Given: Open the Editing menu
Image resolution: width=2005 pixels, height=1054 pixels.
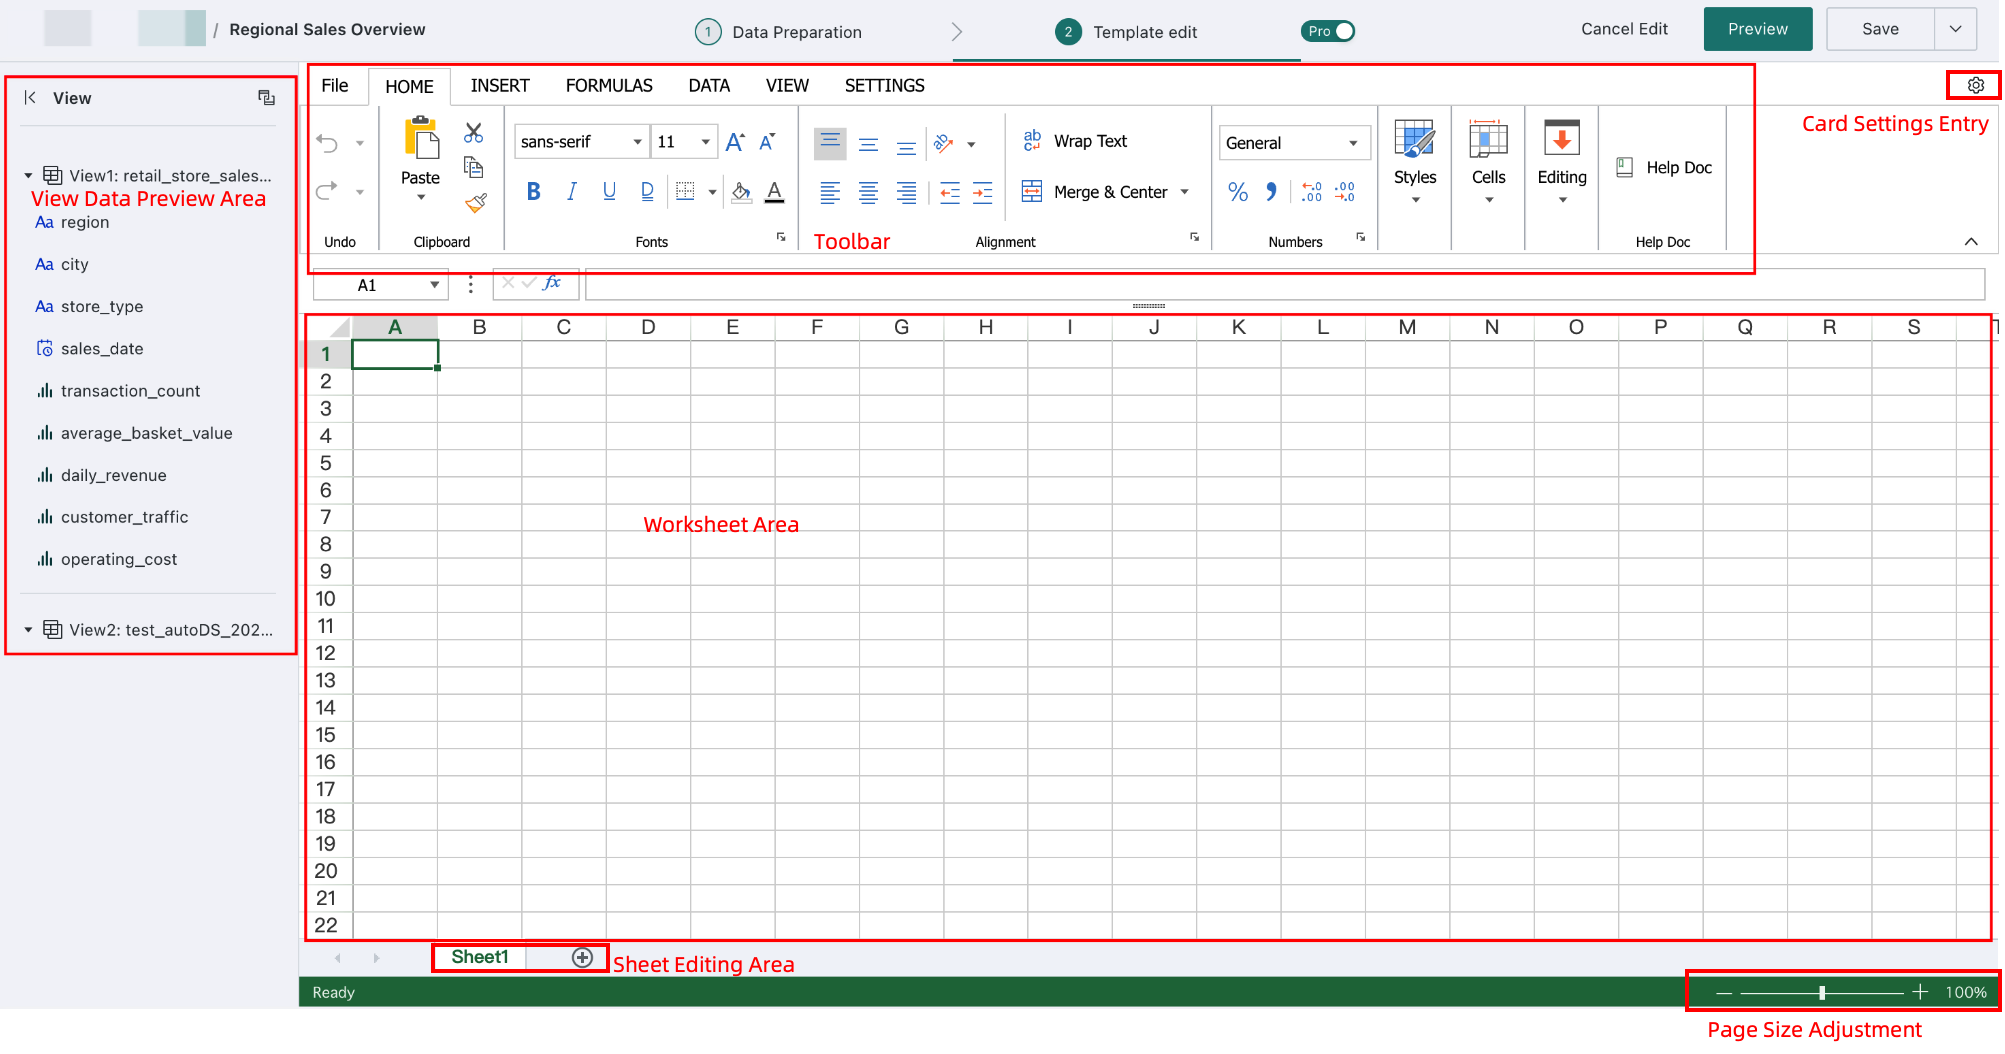Looking at the screenshot, I should [1562, 161].
